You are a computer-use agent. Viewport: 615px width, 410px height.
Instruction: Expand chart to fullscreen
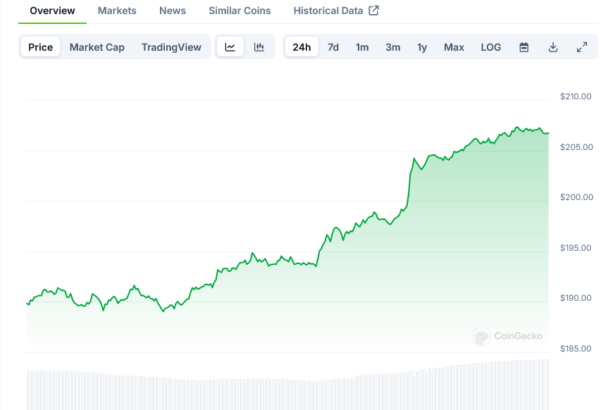[582, 47]
